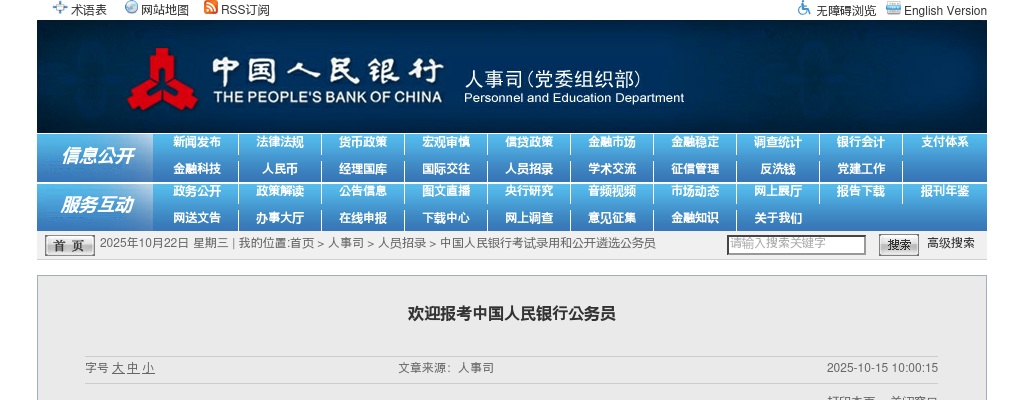Select large font size 大

pos(118,368)
